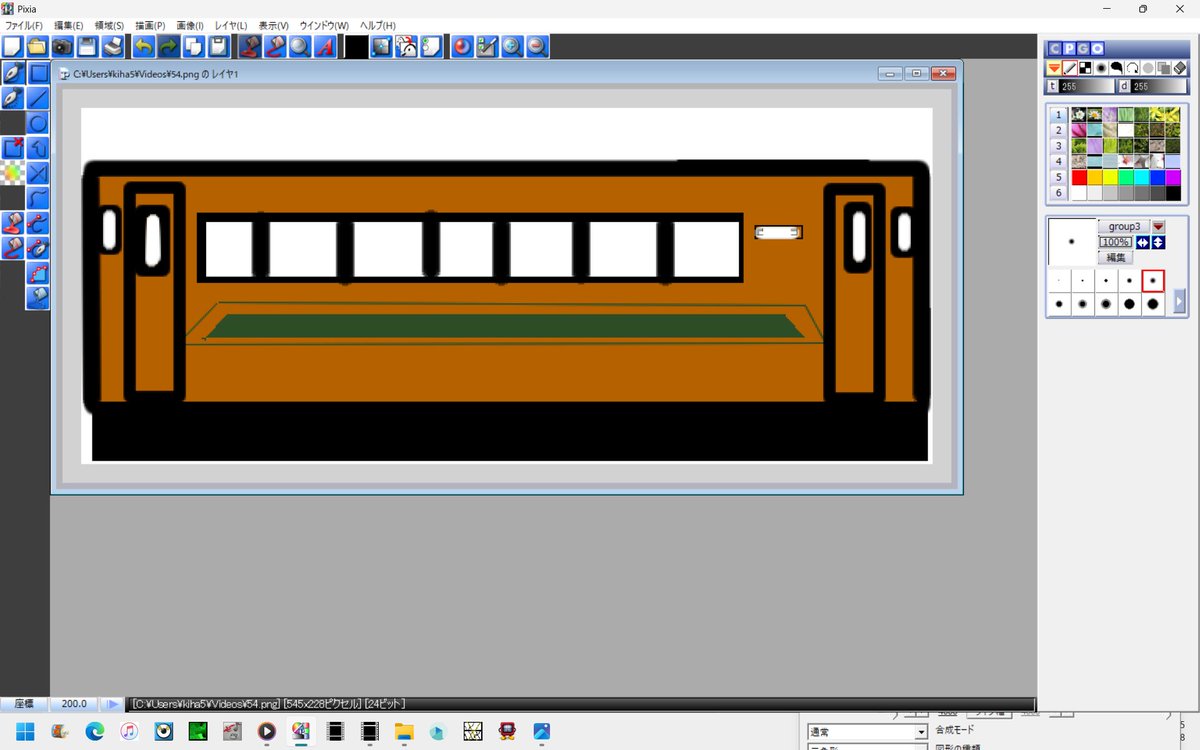Select palette row 5 button

click(x=1059, y=177)
